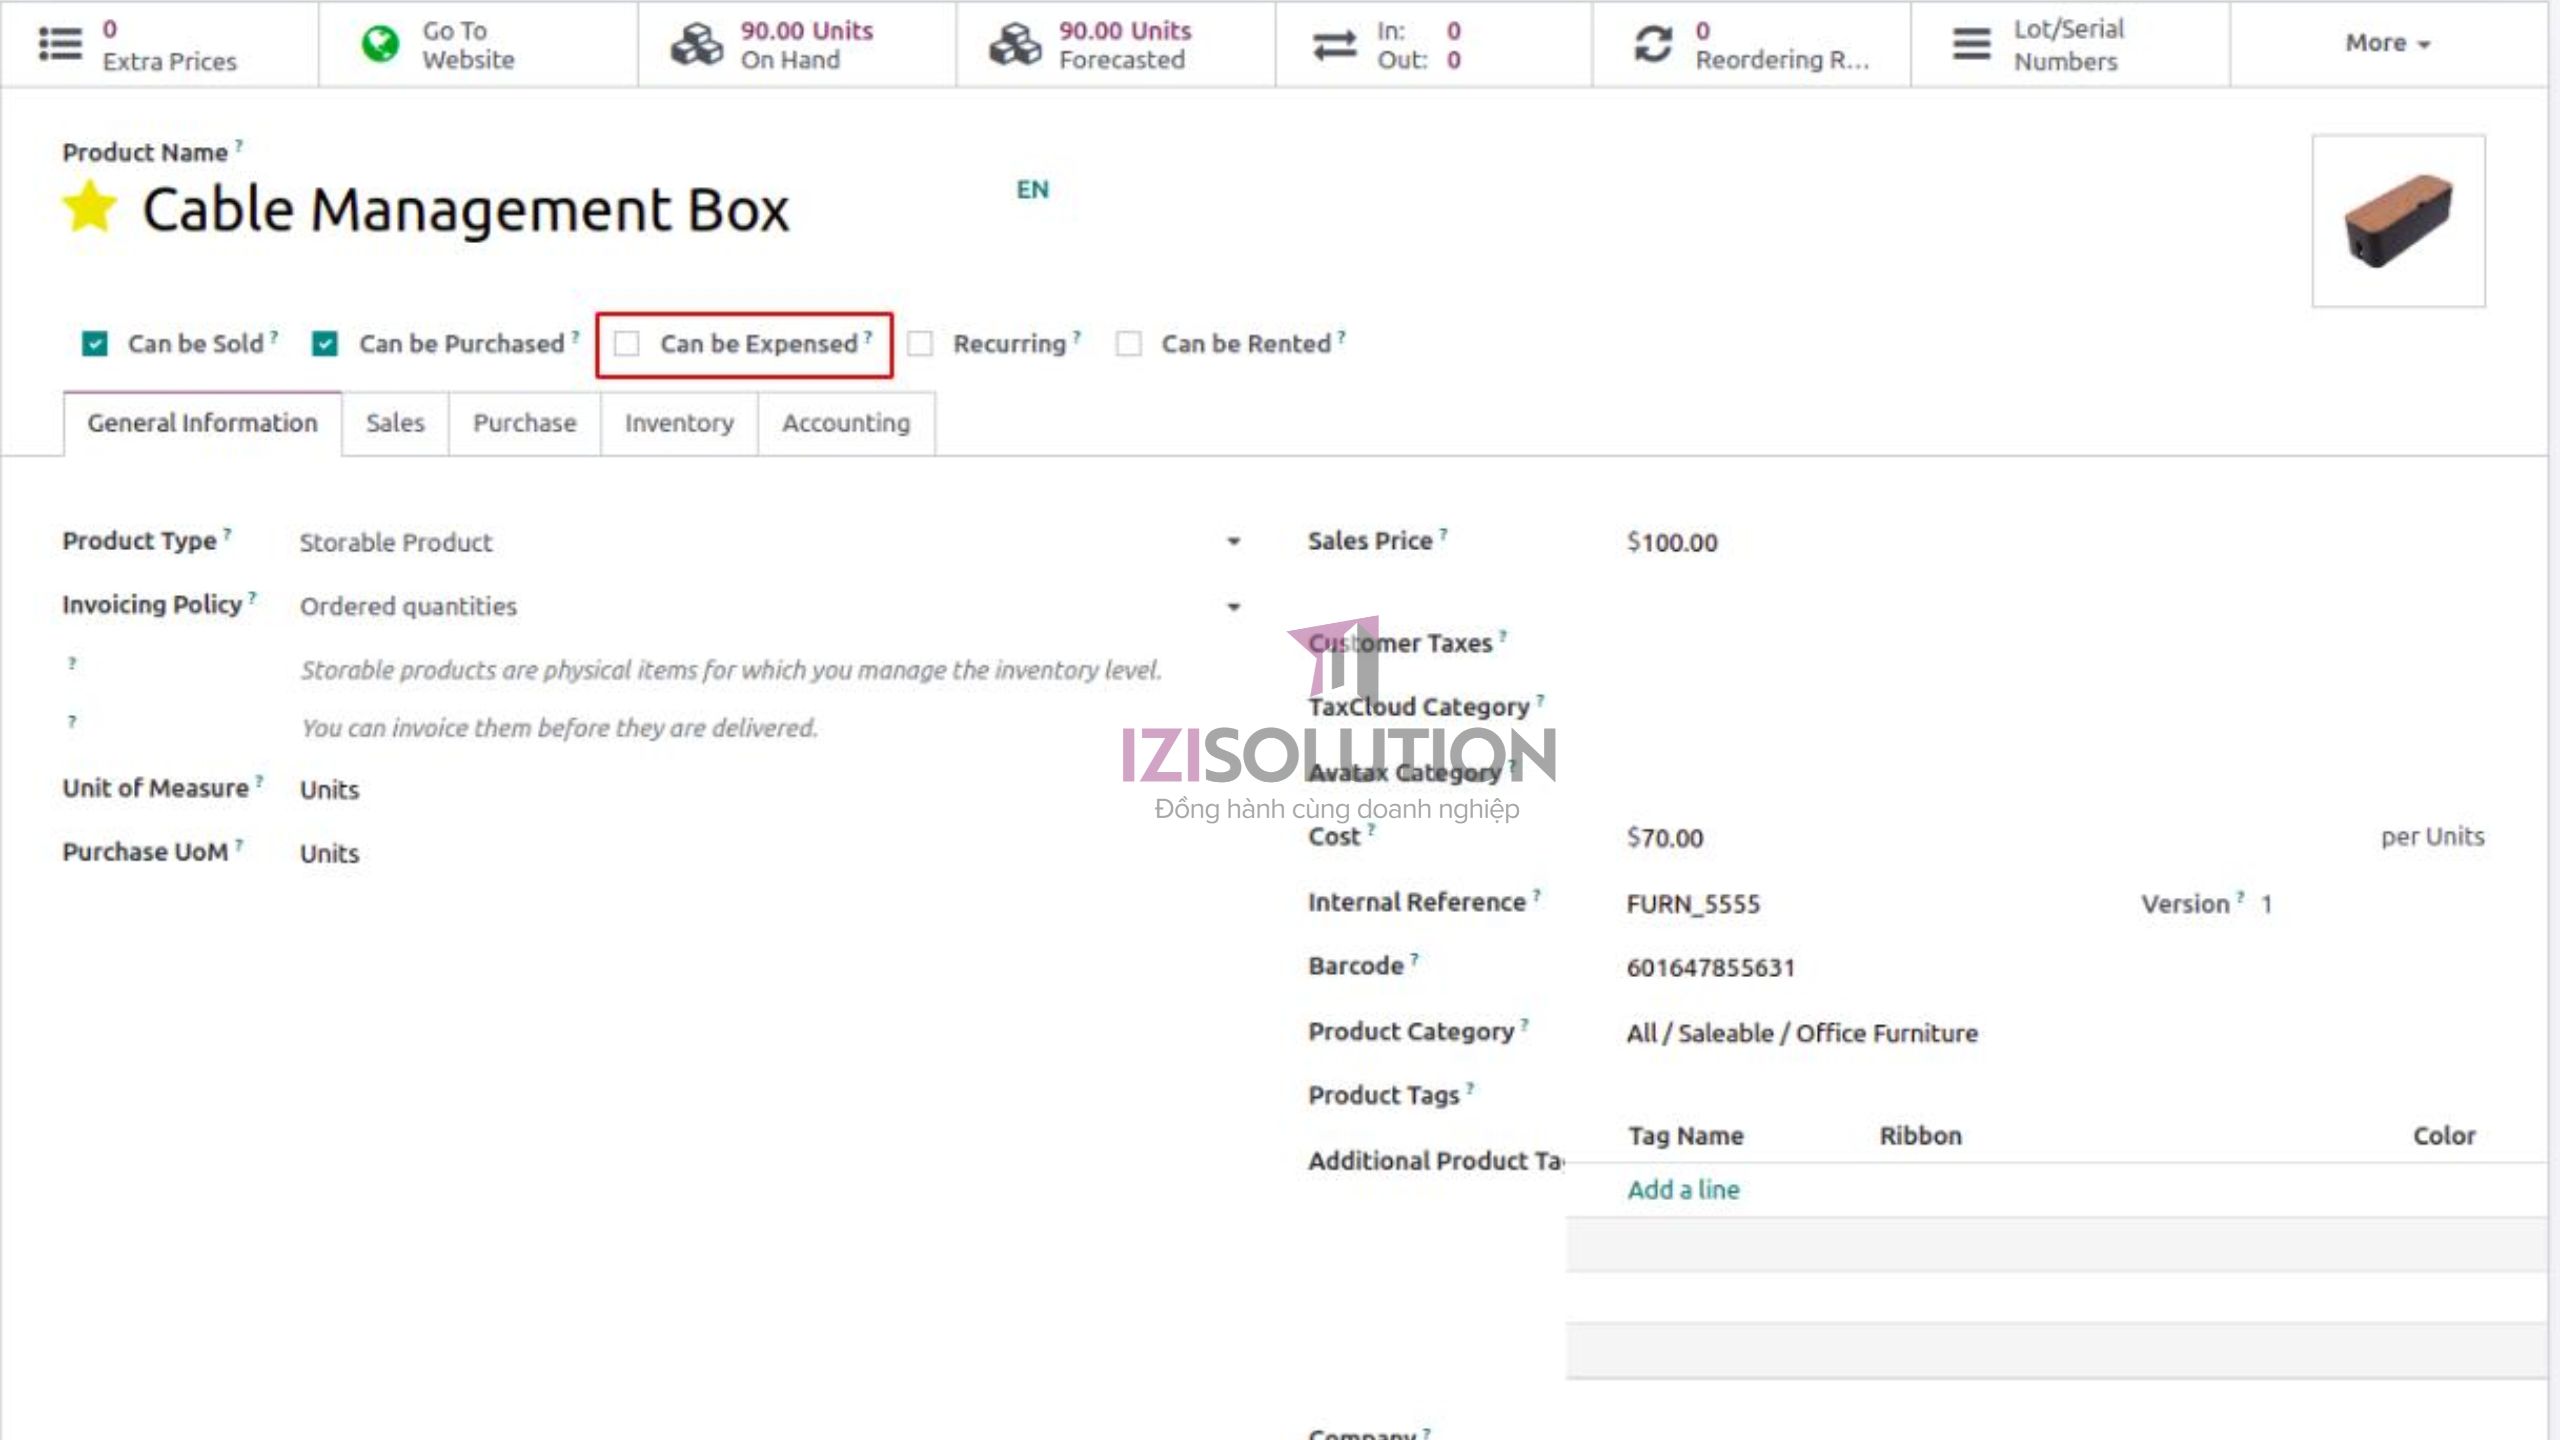Click the Lot/Serial Numbers bars icon

[1971, 44]
